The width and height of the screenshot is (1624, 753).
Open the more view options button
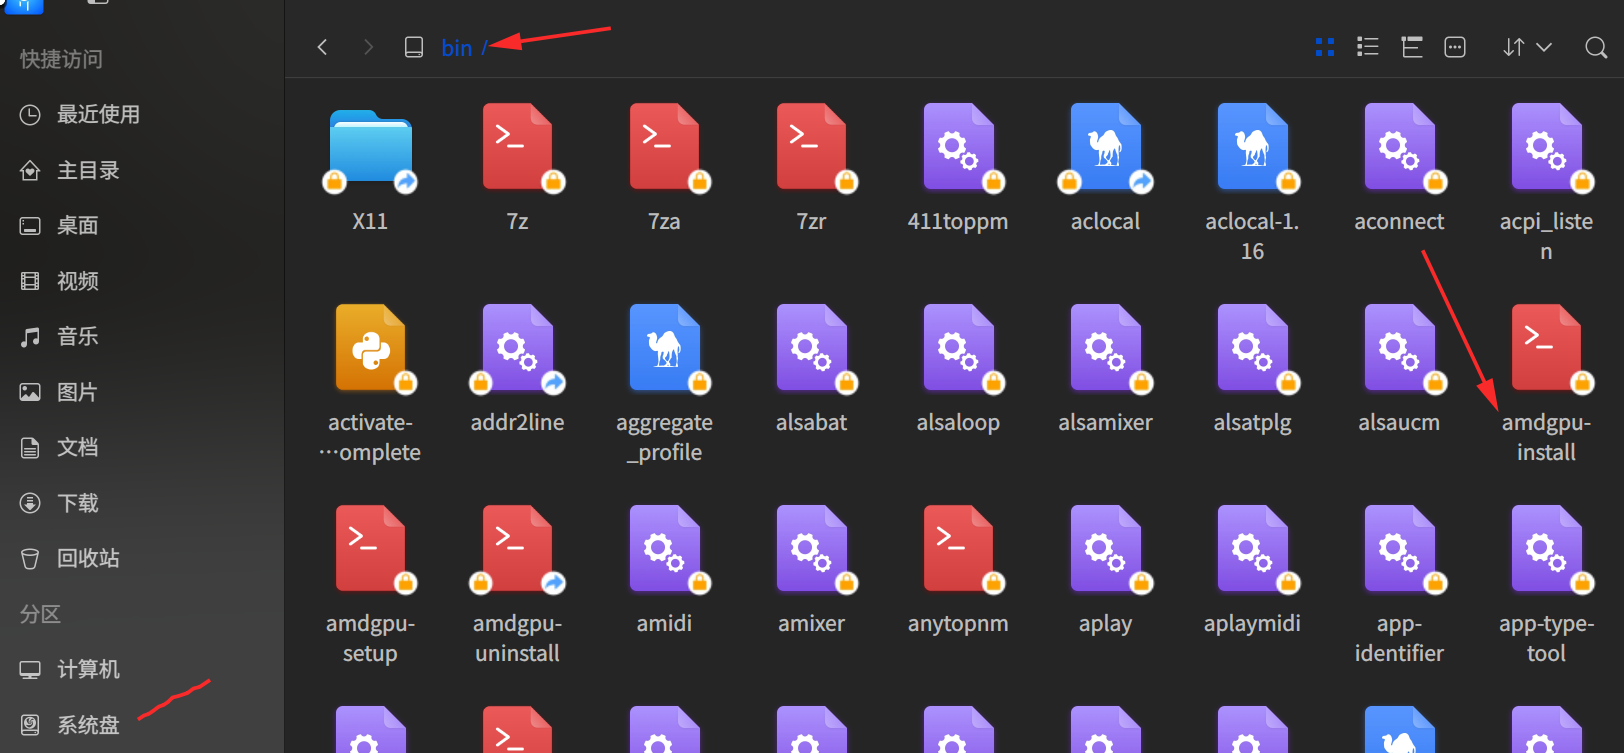[1455, 47]
